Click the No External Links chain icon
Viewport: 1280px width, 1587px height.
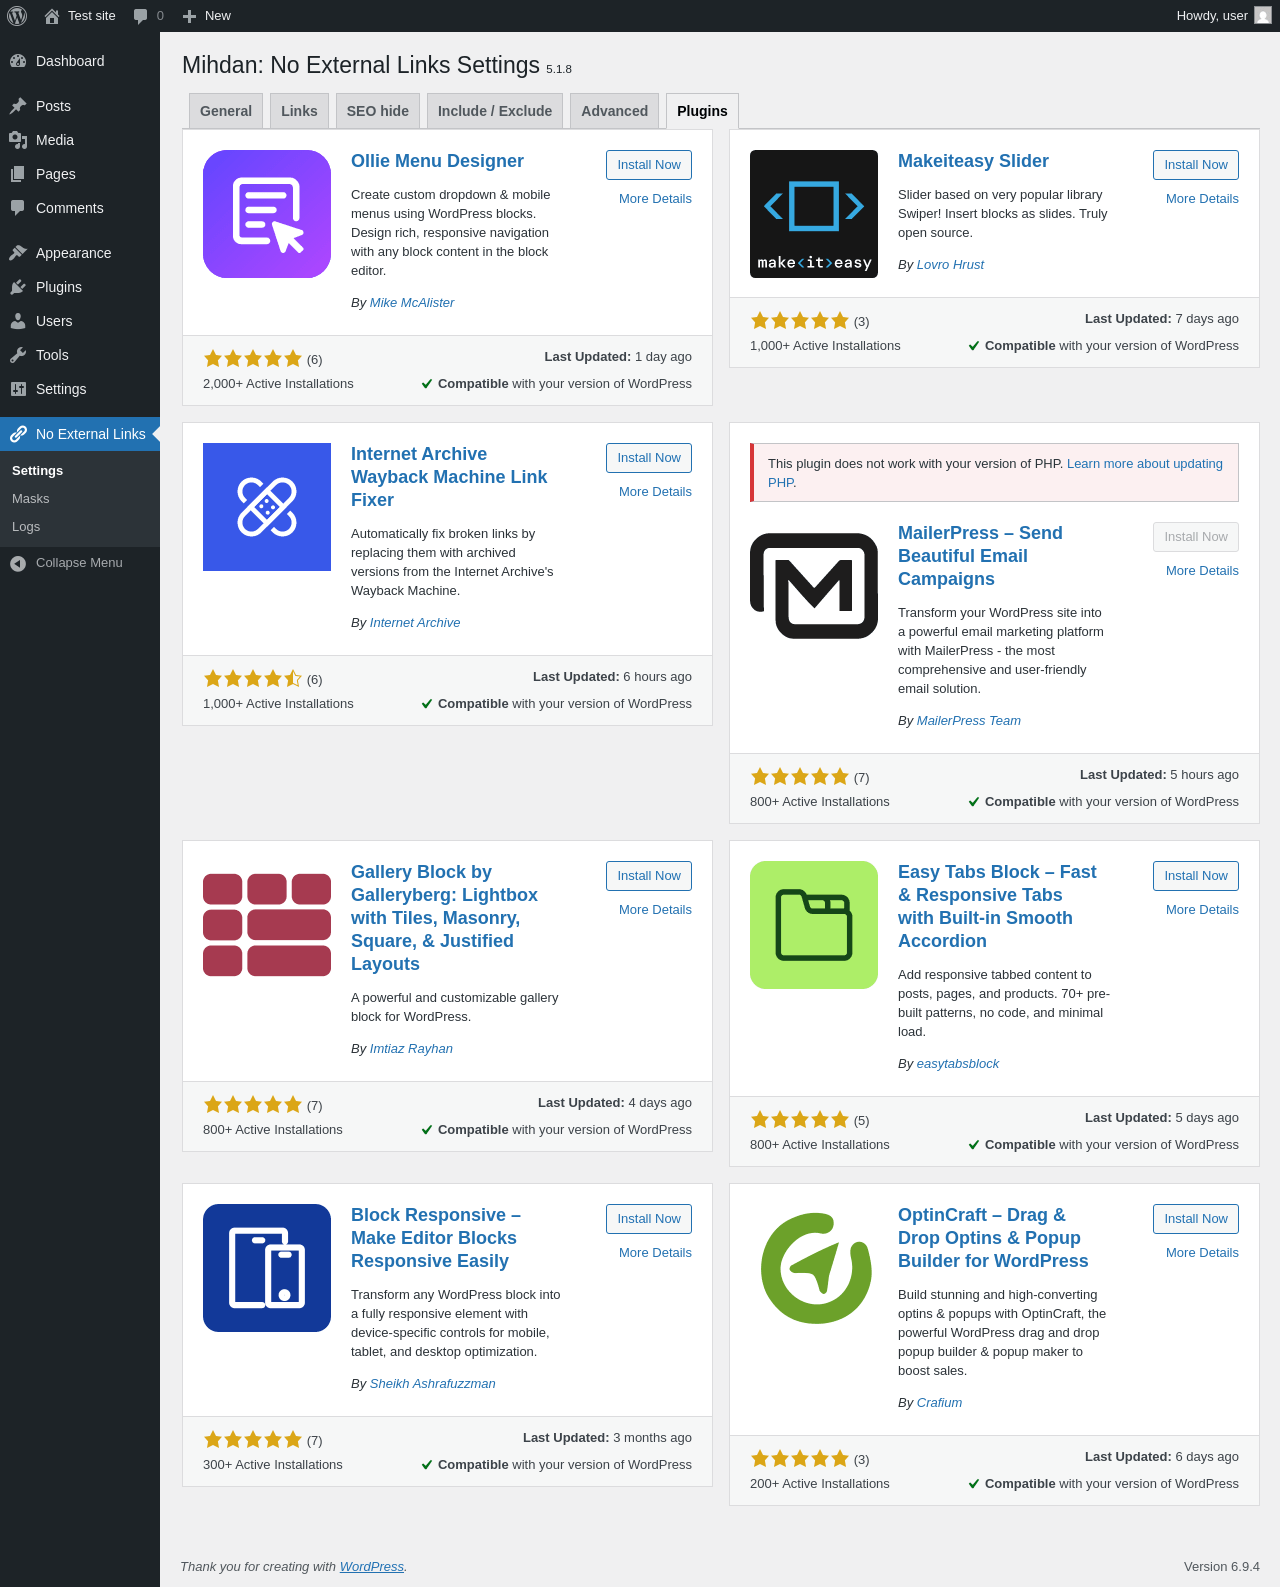click(x=18, y=434)
